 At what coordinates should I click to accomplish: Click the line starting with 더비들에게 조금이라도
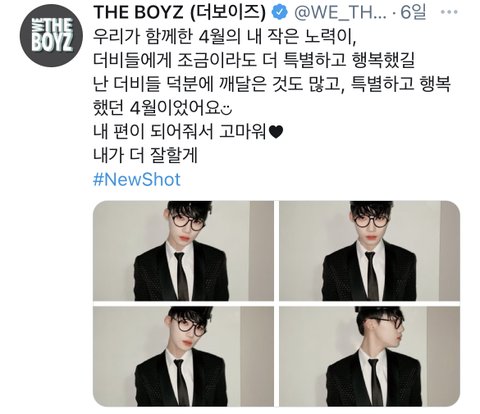(254, 60)
